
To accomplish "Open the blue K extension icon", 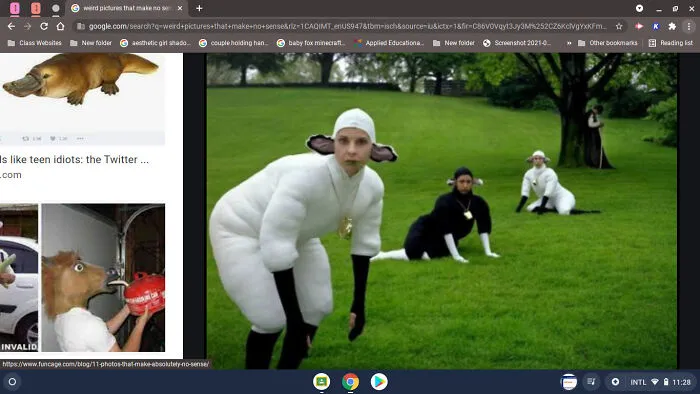I will 656,26.
